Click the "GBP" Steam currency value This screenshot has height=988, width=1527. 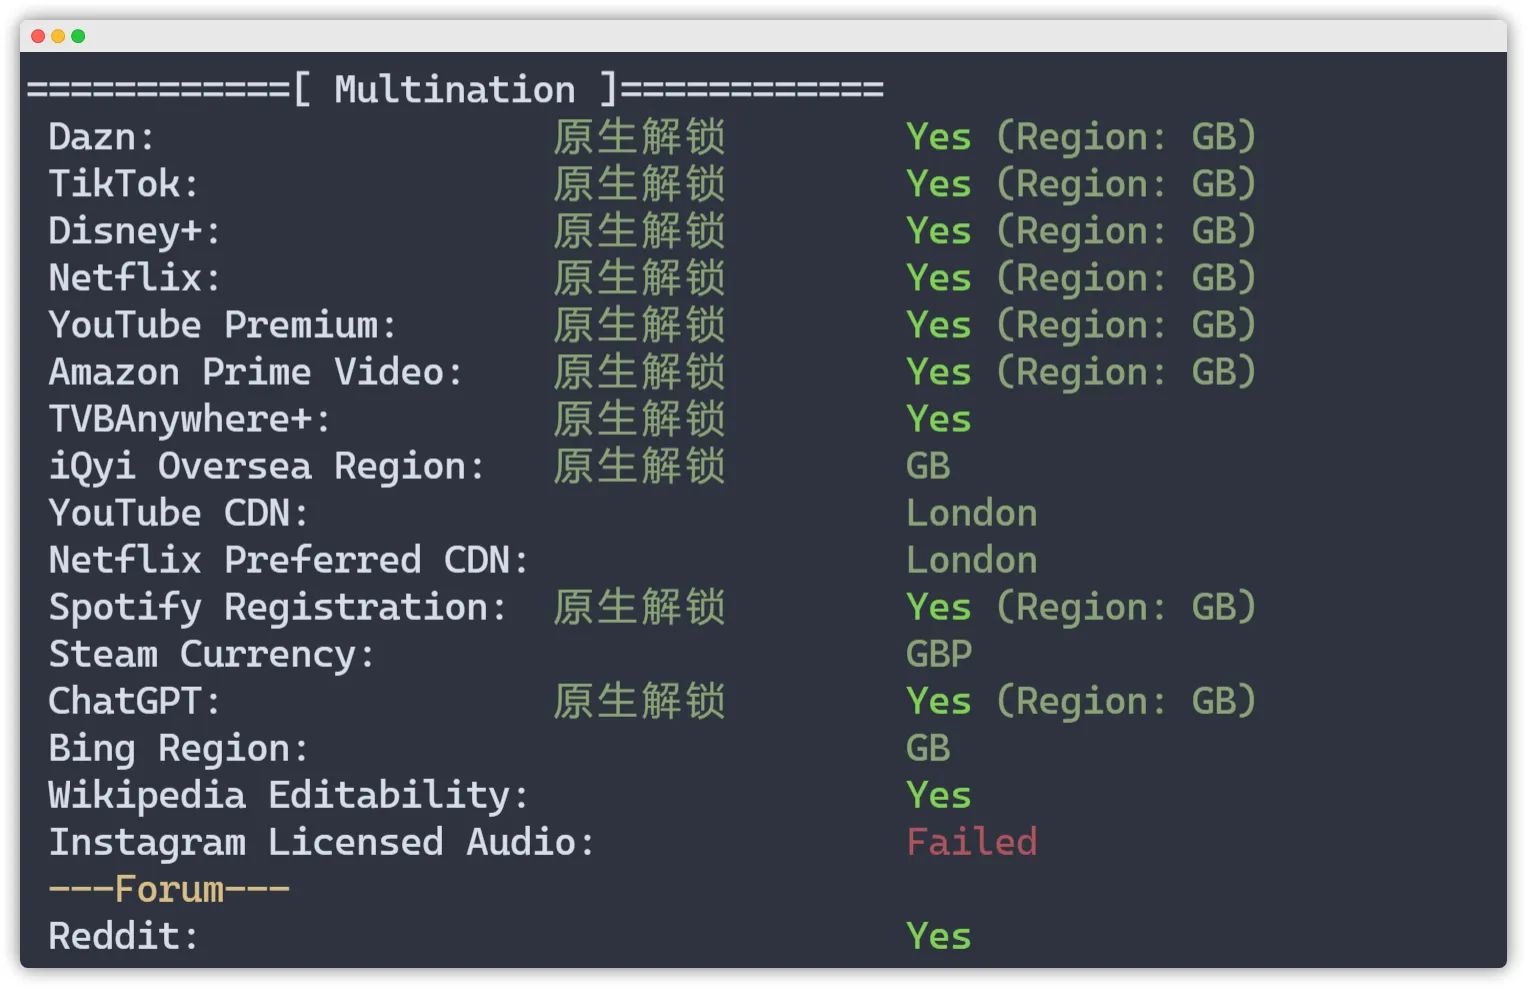coord(939,654)
